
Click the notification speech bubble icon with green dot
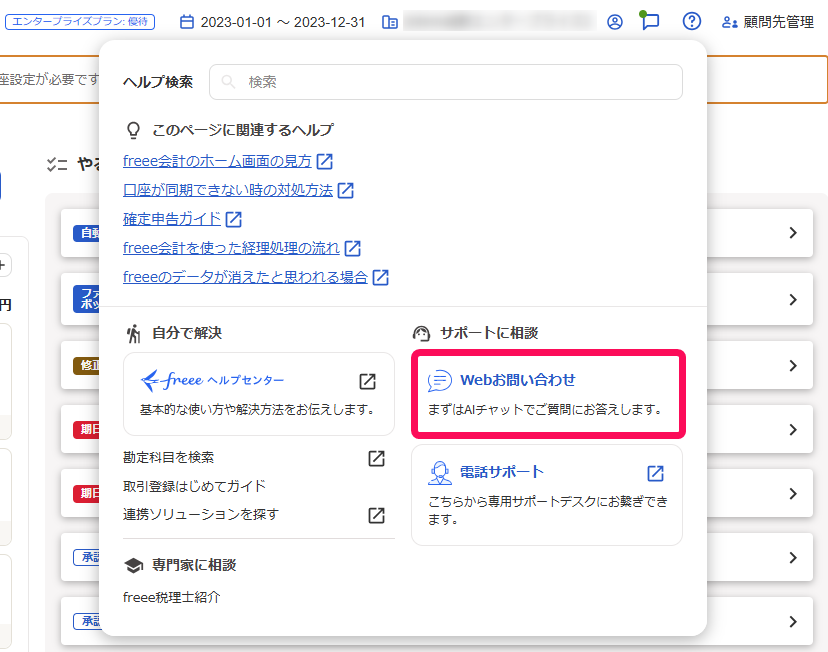650,21
